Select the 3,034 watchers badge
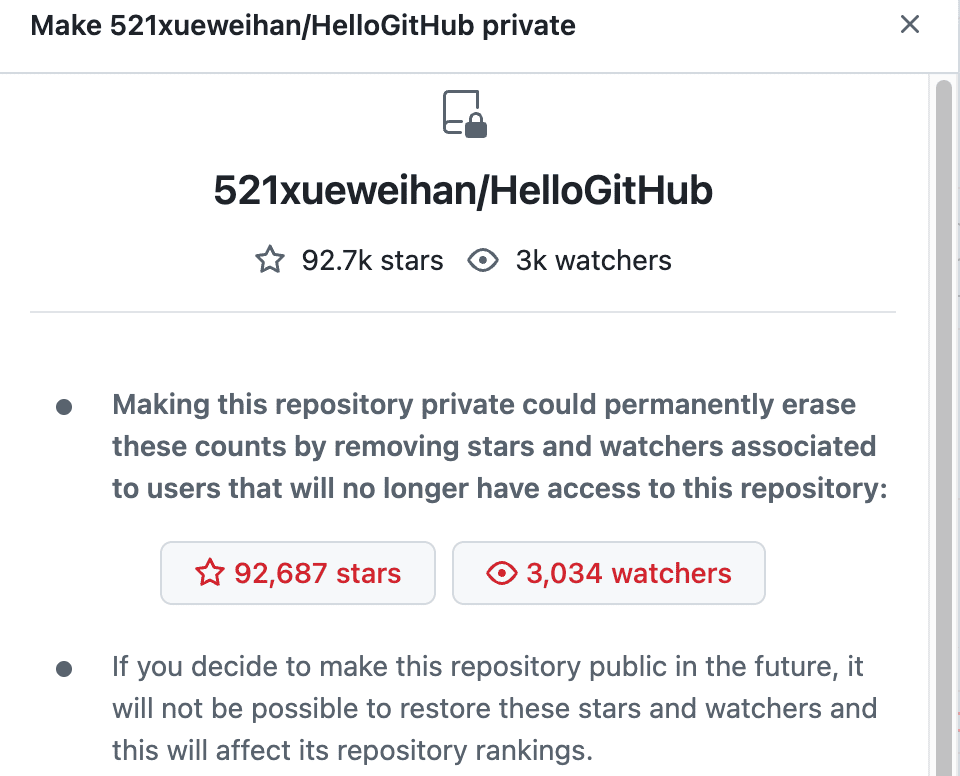This screenshot has width=960, height=776. point(609,573)
